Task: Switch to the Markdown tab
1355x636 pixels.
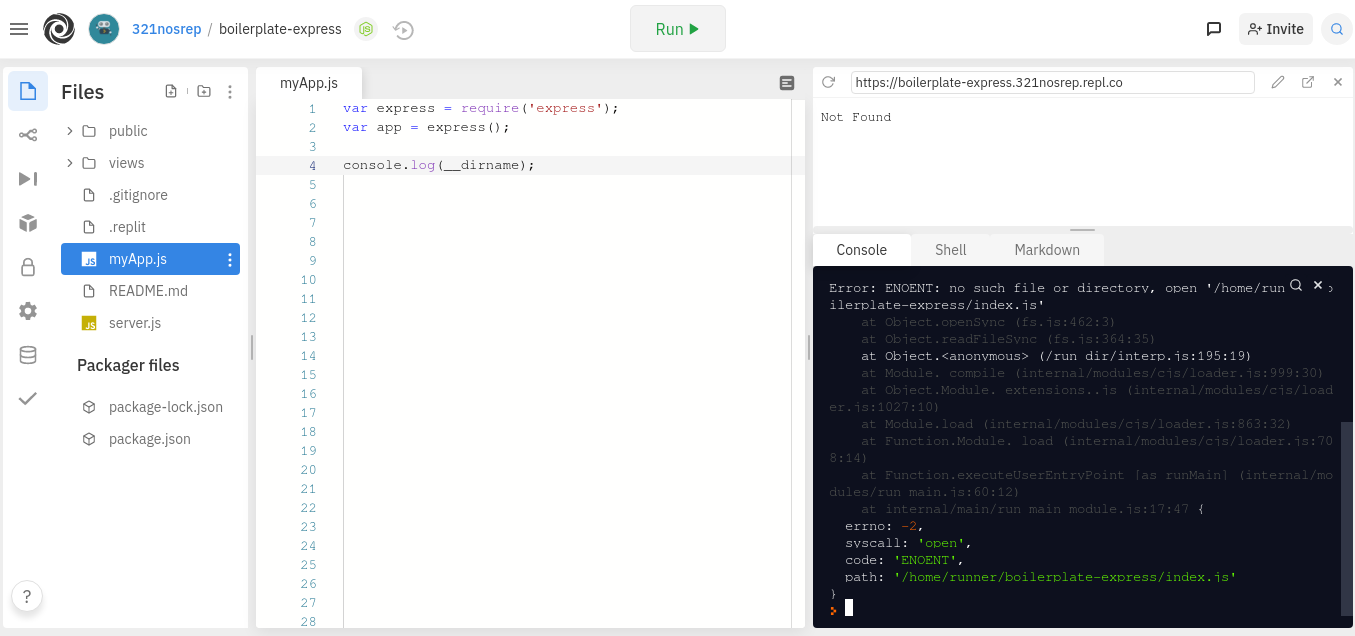Action: pos(1046,249)
